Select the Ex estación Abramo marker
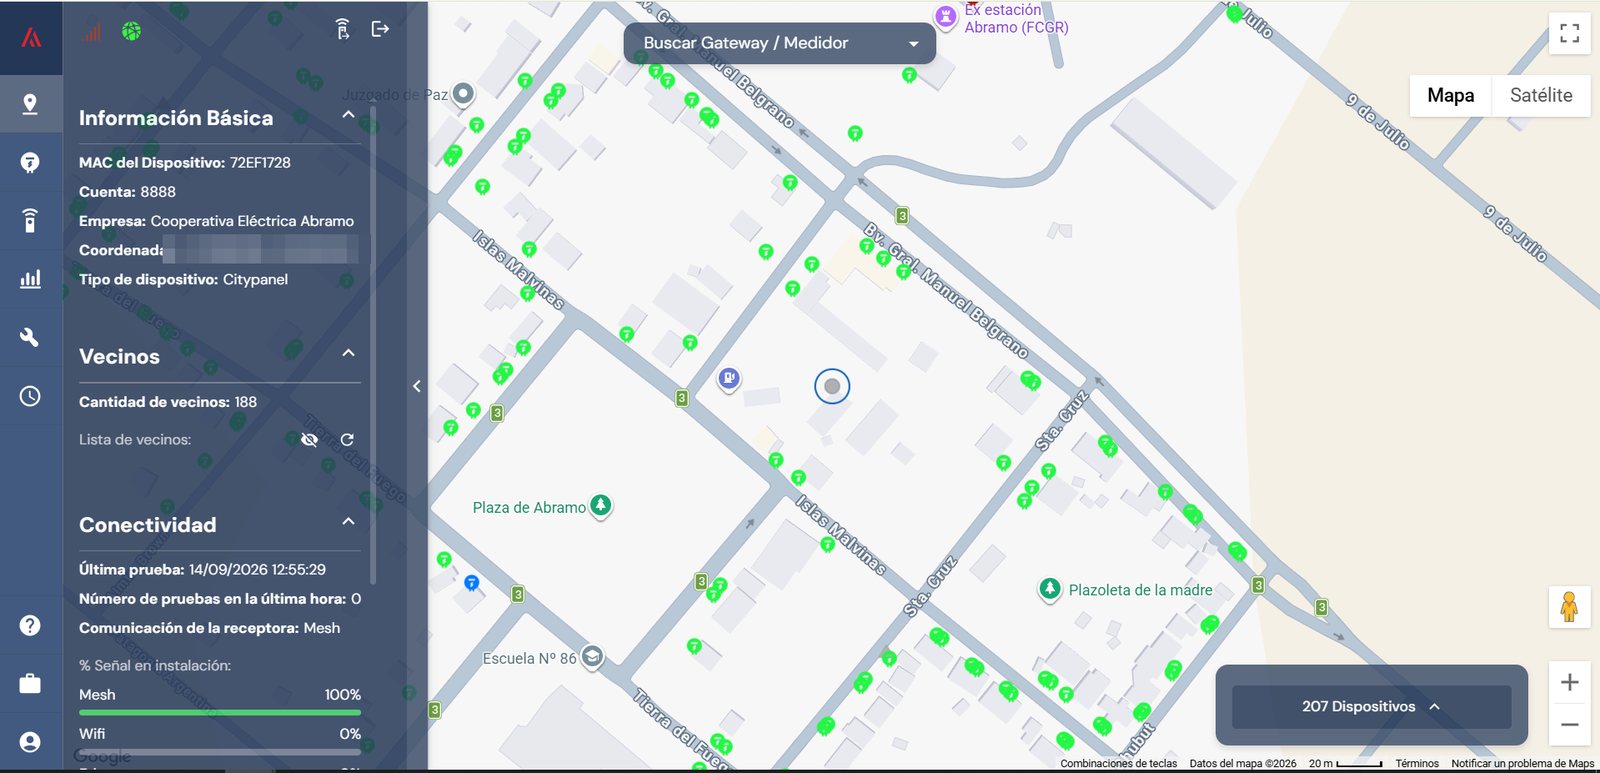The image size is (1600, 773). tap(946, 16)
